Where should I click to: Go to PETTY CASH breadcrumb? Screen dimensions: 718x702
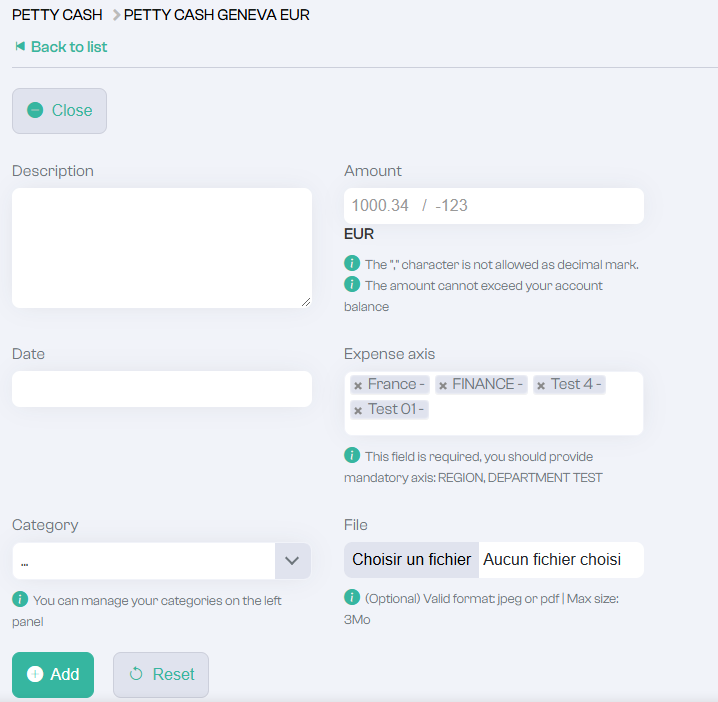(57, 15)
